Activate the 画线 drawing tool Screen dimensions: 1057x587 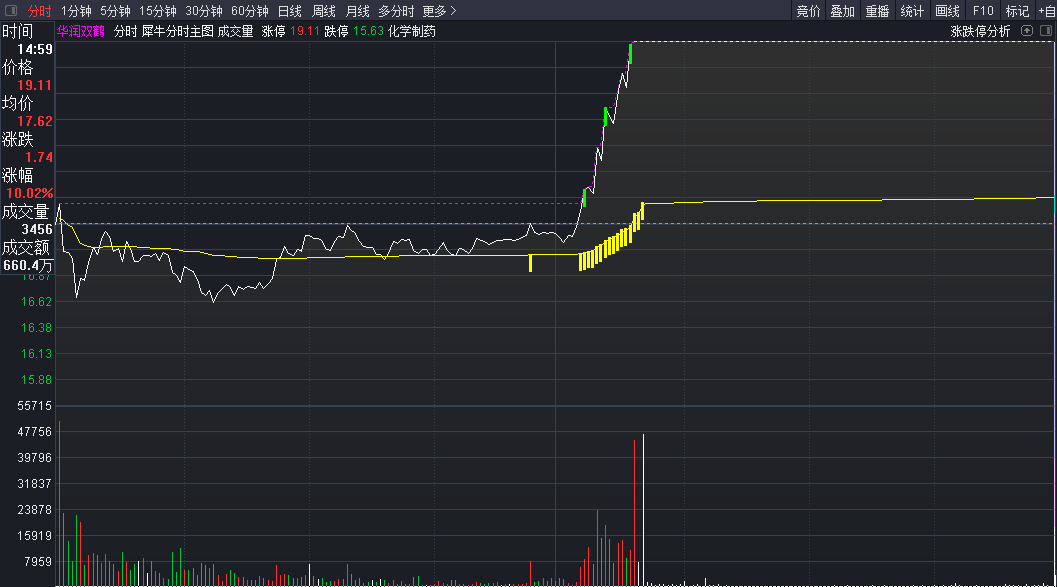click(947, 11)
